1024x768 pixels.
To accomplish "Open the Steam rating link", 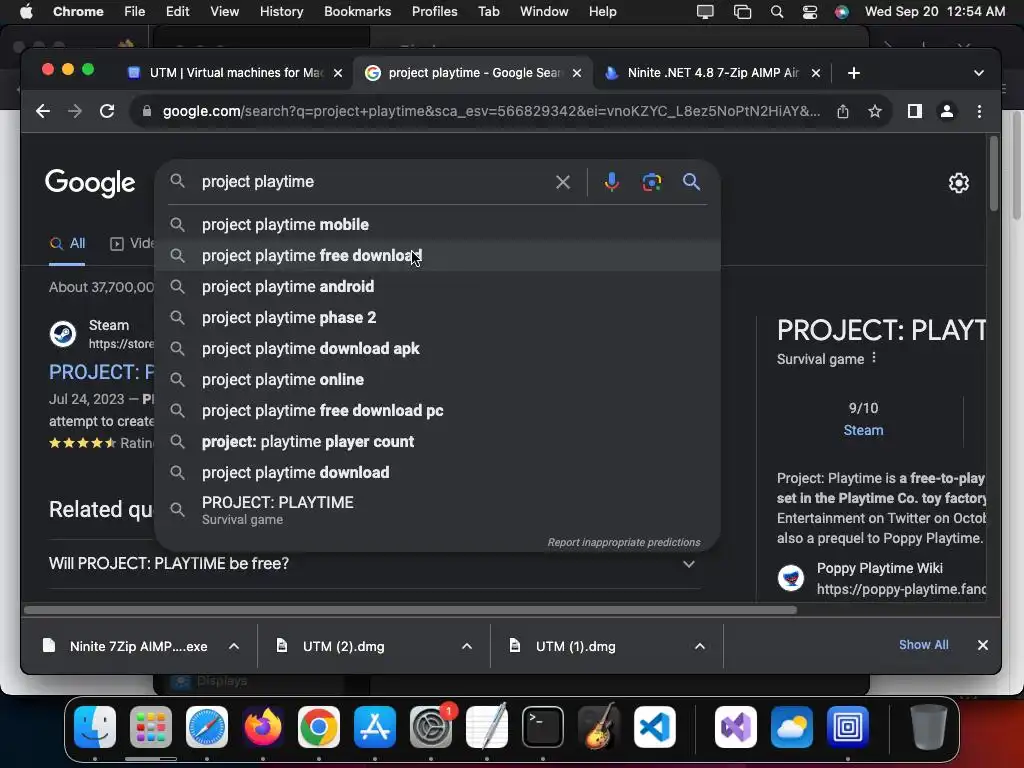I will tap(863, 430).
